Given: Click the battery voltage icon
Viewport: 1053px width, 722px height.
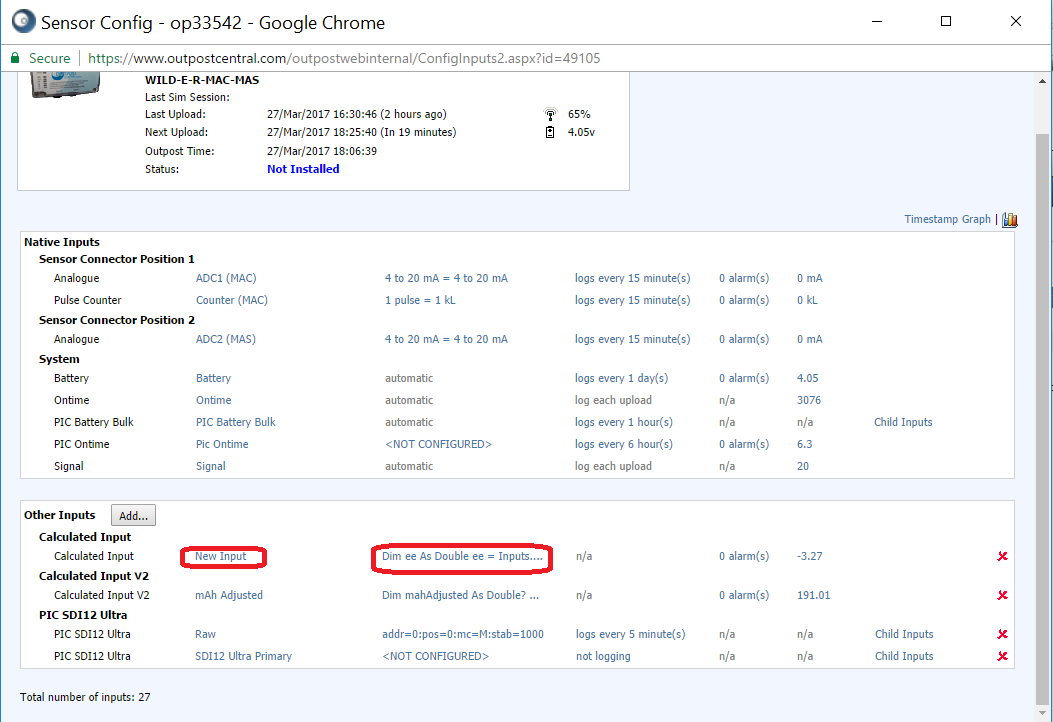Looking at the screenshot, I should coord(549,132).
